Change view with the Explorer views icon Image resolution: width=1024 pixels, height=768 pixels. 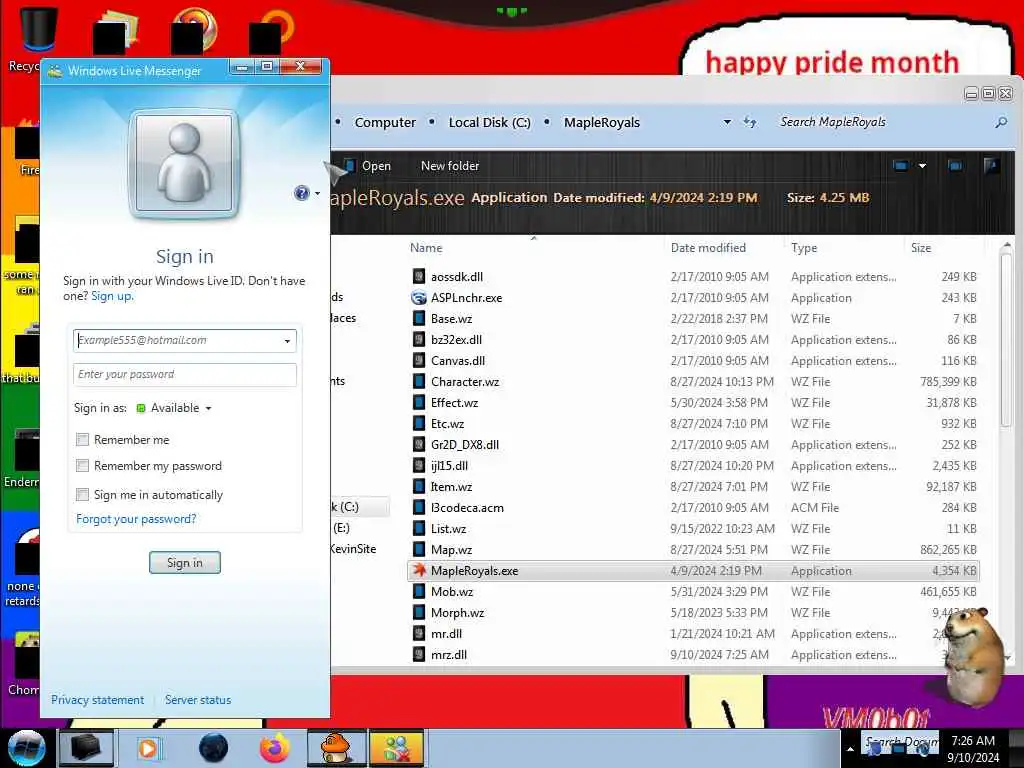click(x=901, y=166)
